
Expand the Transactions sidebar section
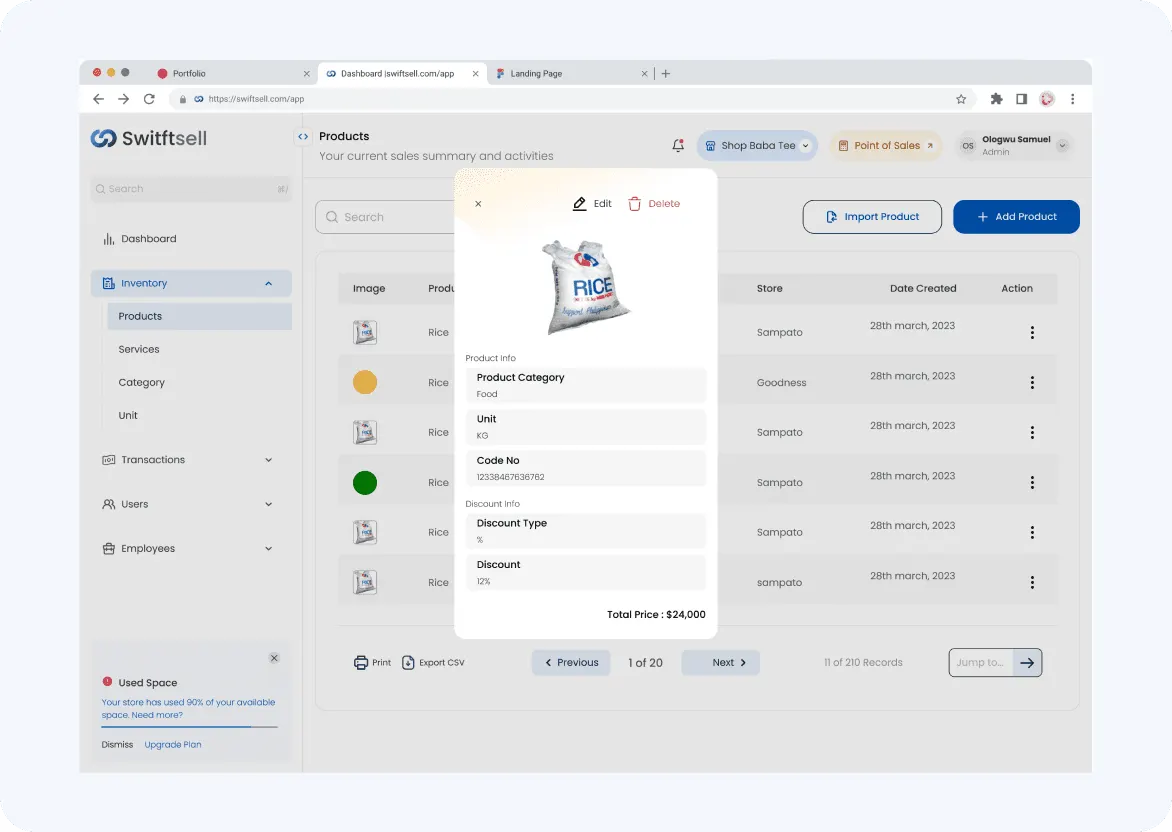pyautogui.click(x=268, y=460)
